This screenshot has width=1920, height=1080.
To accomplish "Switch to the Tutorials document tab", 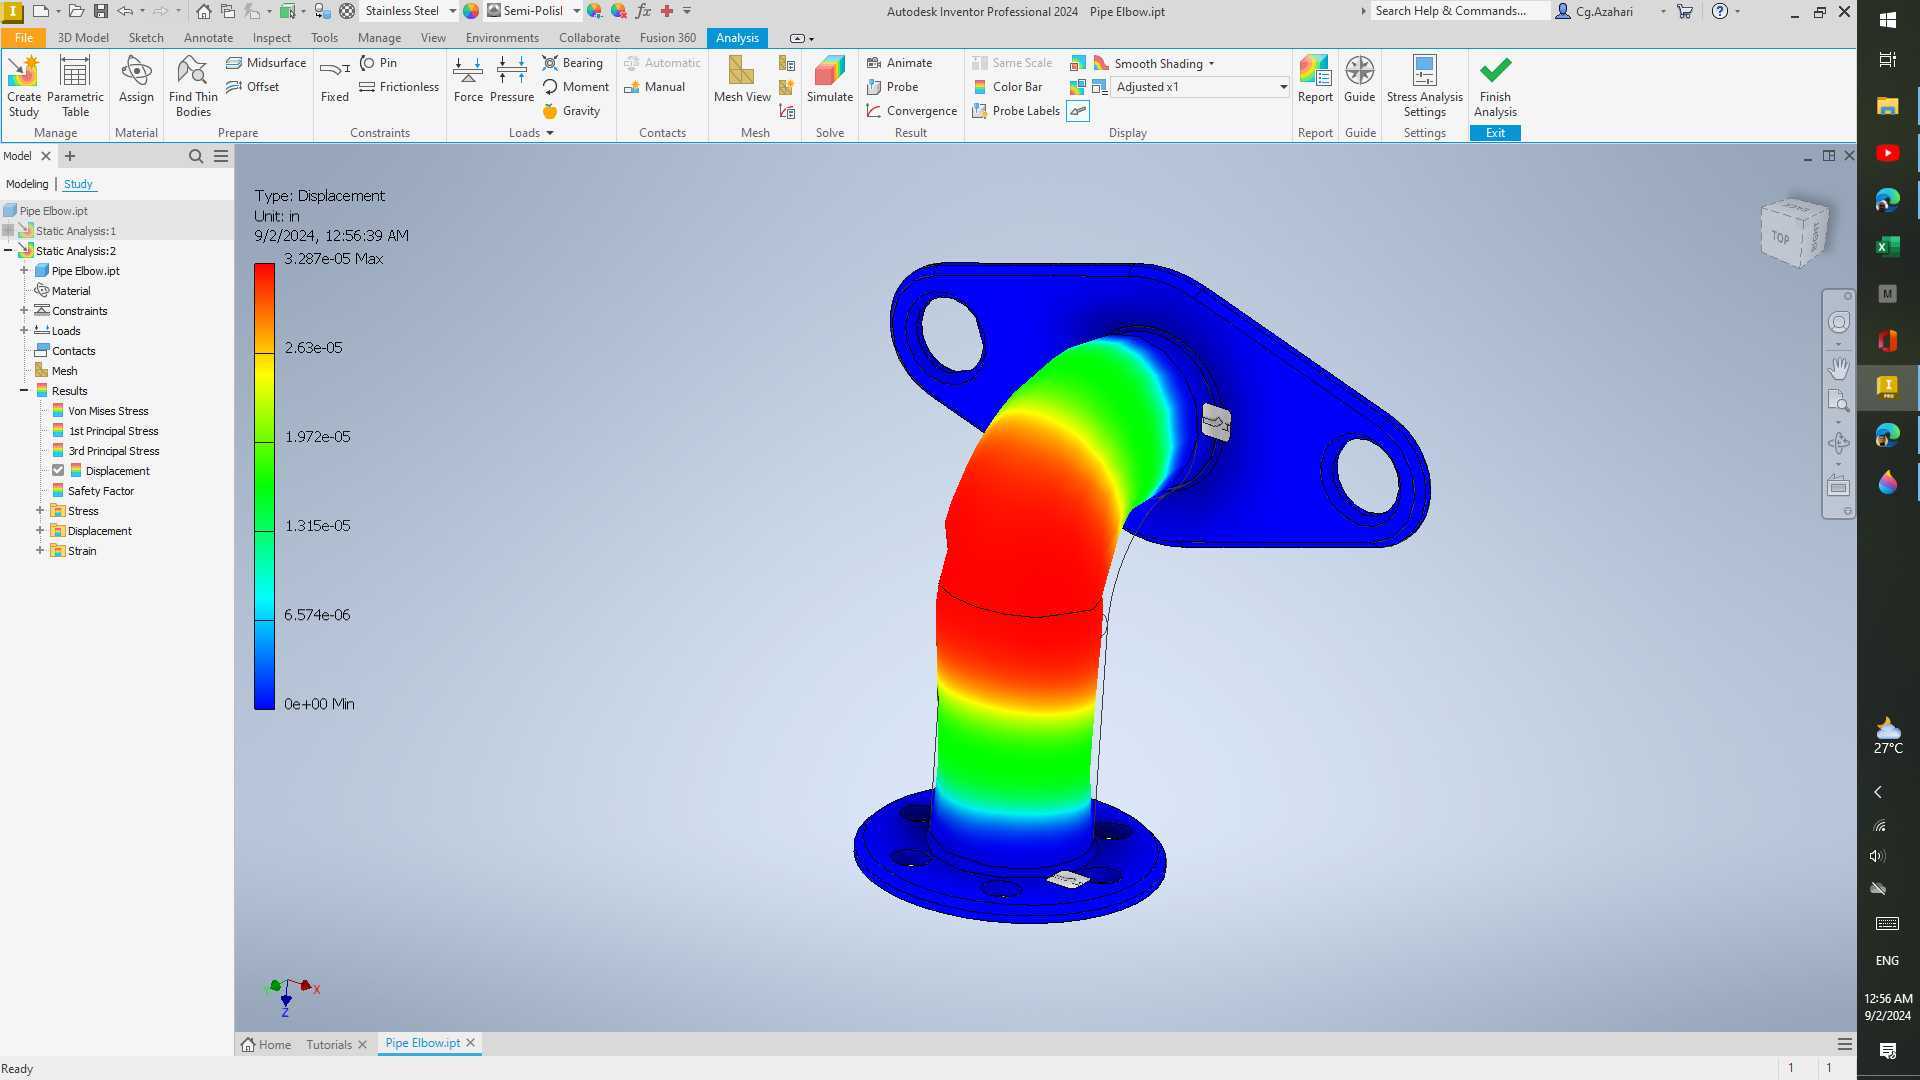I will coord(329,1044).
